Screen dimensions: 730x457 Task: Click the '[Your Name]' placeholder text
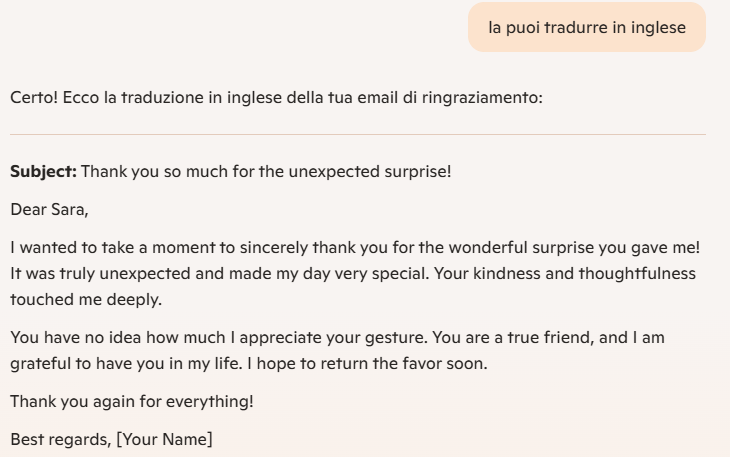pyautogui.click(x=164, y=440)
